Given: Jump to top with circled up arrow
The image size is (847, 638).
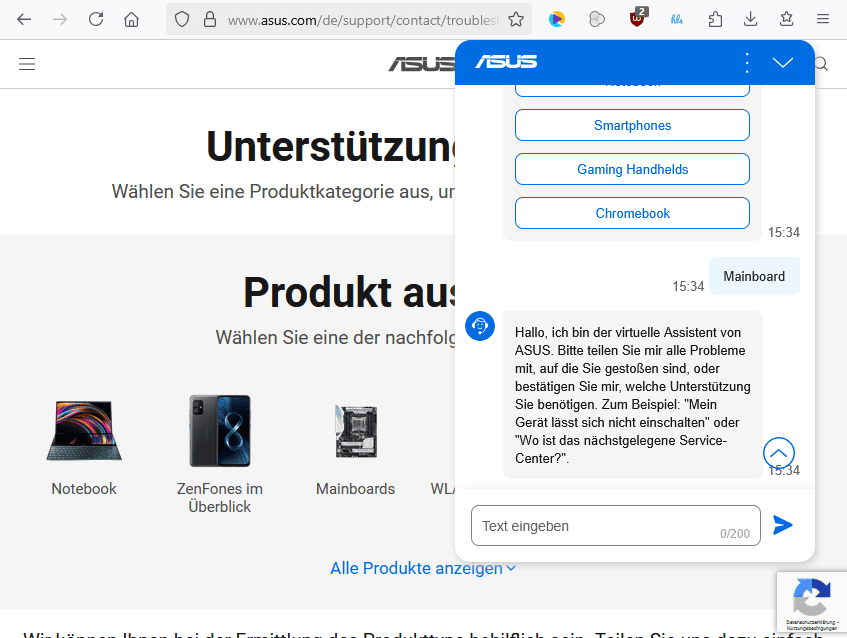Looking at the screenshot, I should [778, 453].
